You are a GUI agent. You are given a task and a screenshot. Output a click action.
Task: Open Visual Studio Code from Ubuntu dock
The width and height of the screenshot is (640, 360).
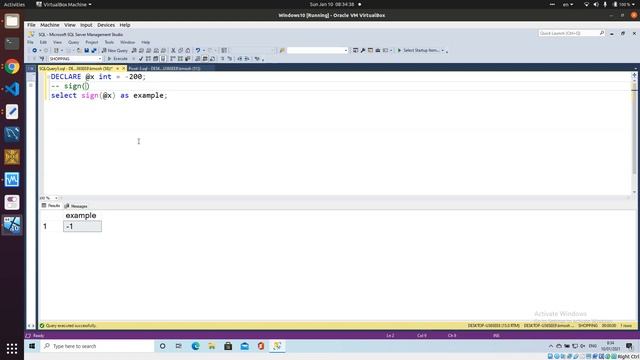12,89
